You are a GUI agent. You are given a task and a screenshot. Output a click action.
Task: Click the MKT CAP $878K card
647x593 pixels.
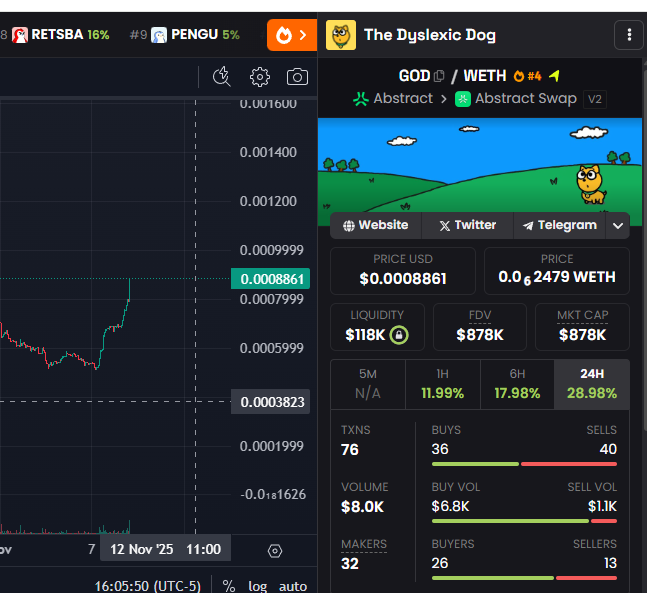pyautogui.click(x=582, y=327)
